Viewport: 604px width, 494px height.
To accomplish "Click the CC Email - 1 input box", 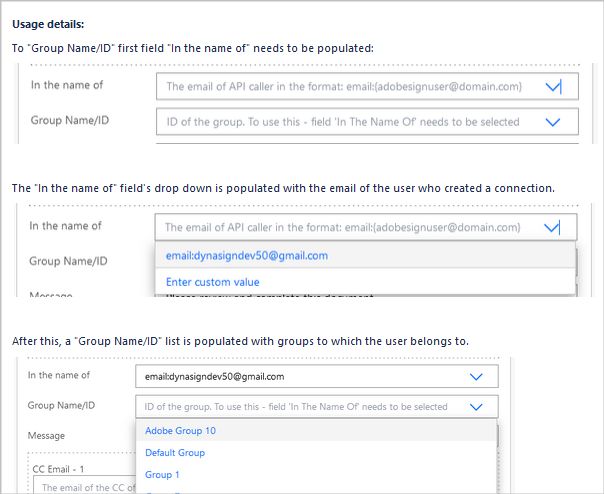I will (x=80, y=486).
